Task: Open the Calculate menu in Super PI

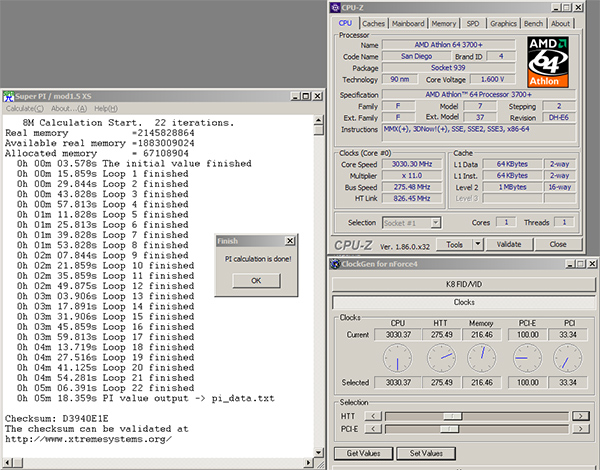Action: click(24, 109)
